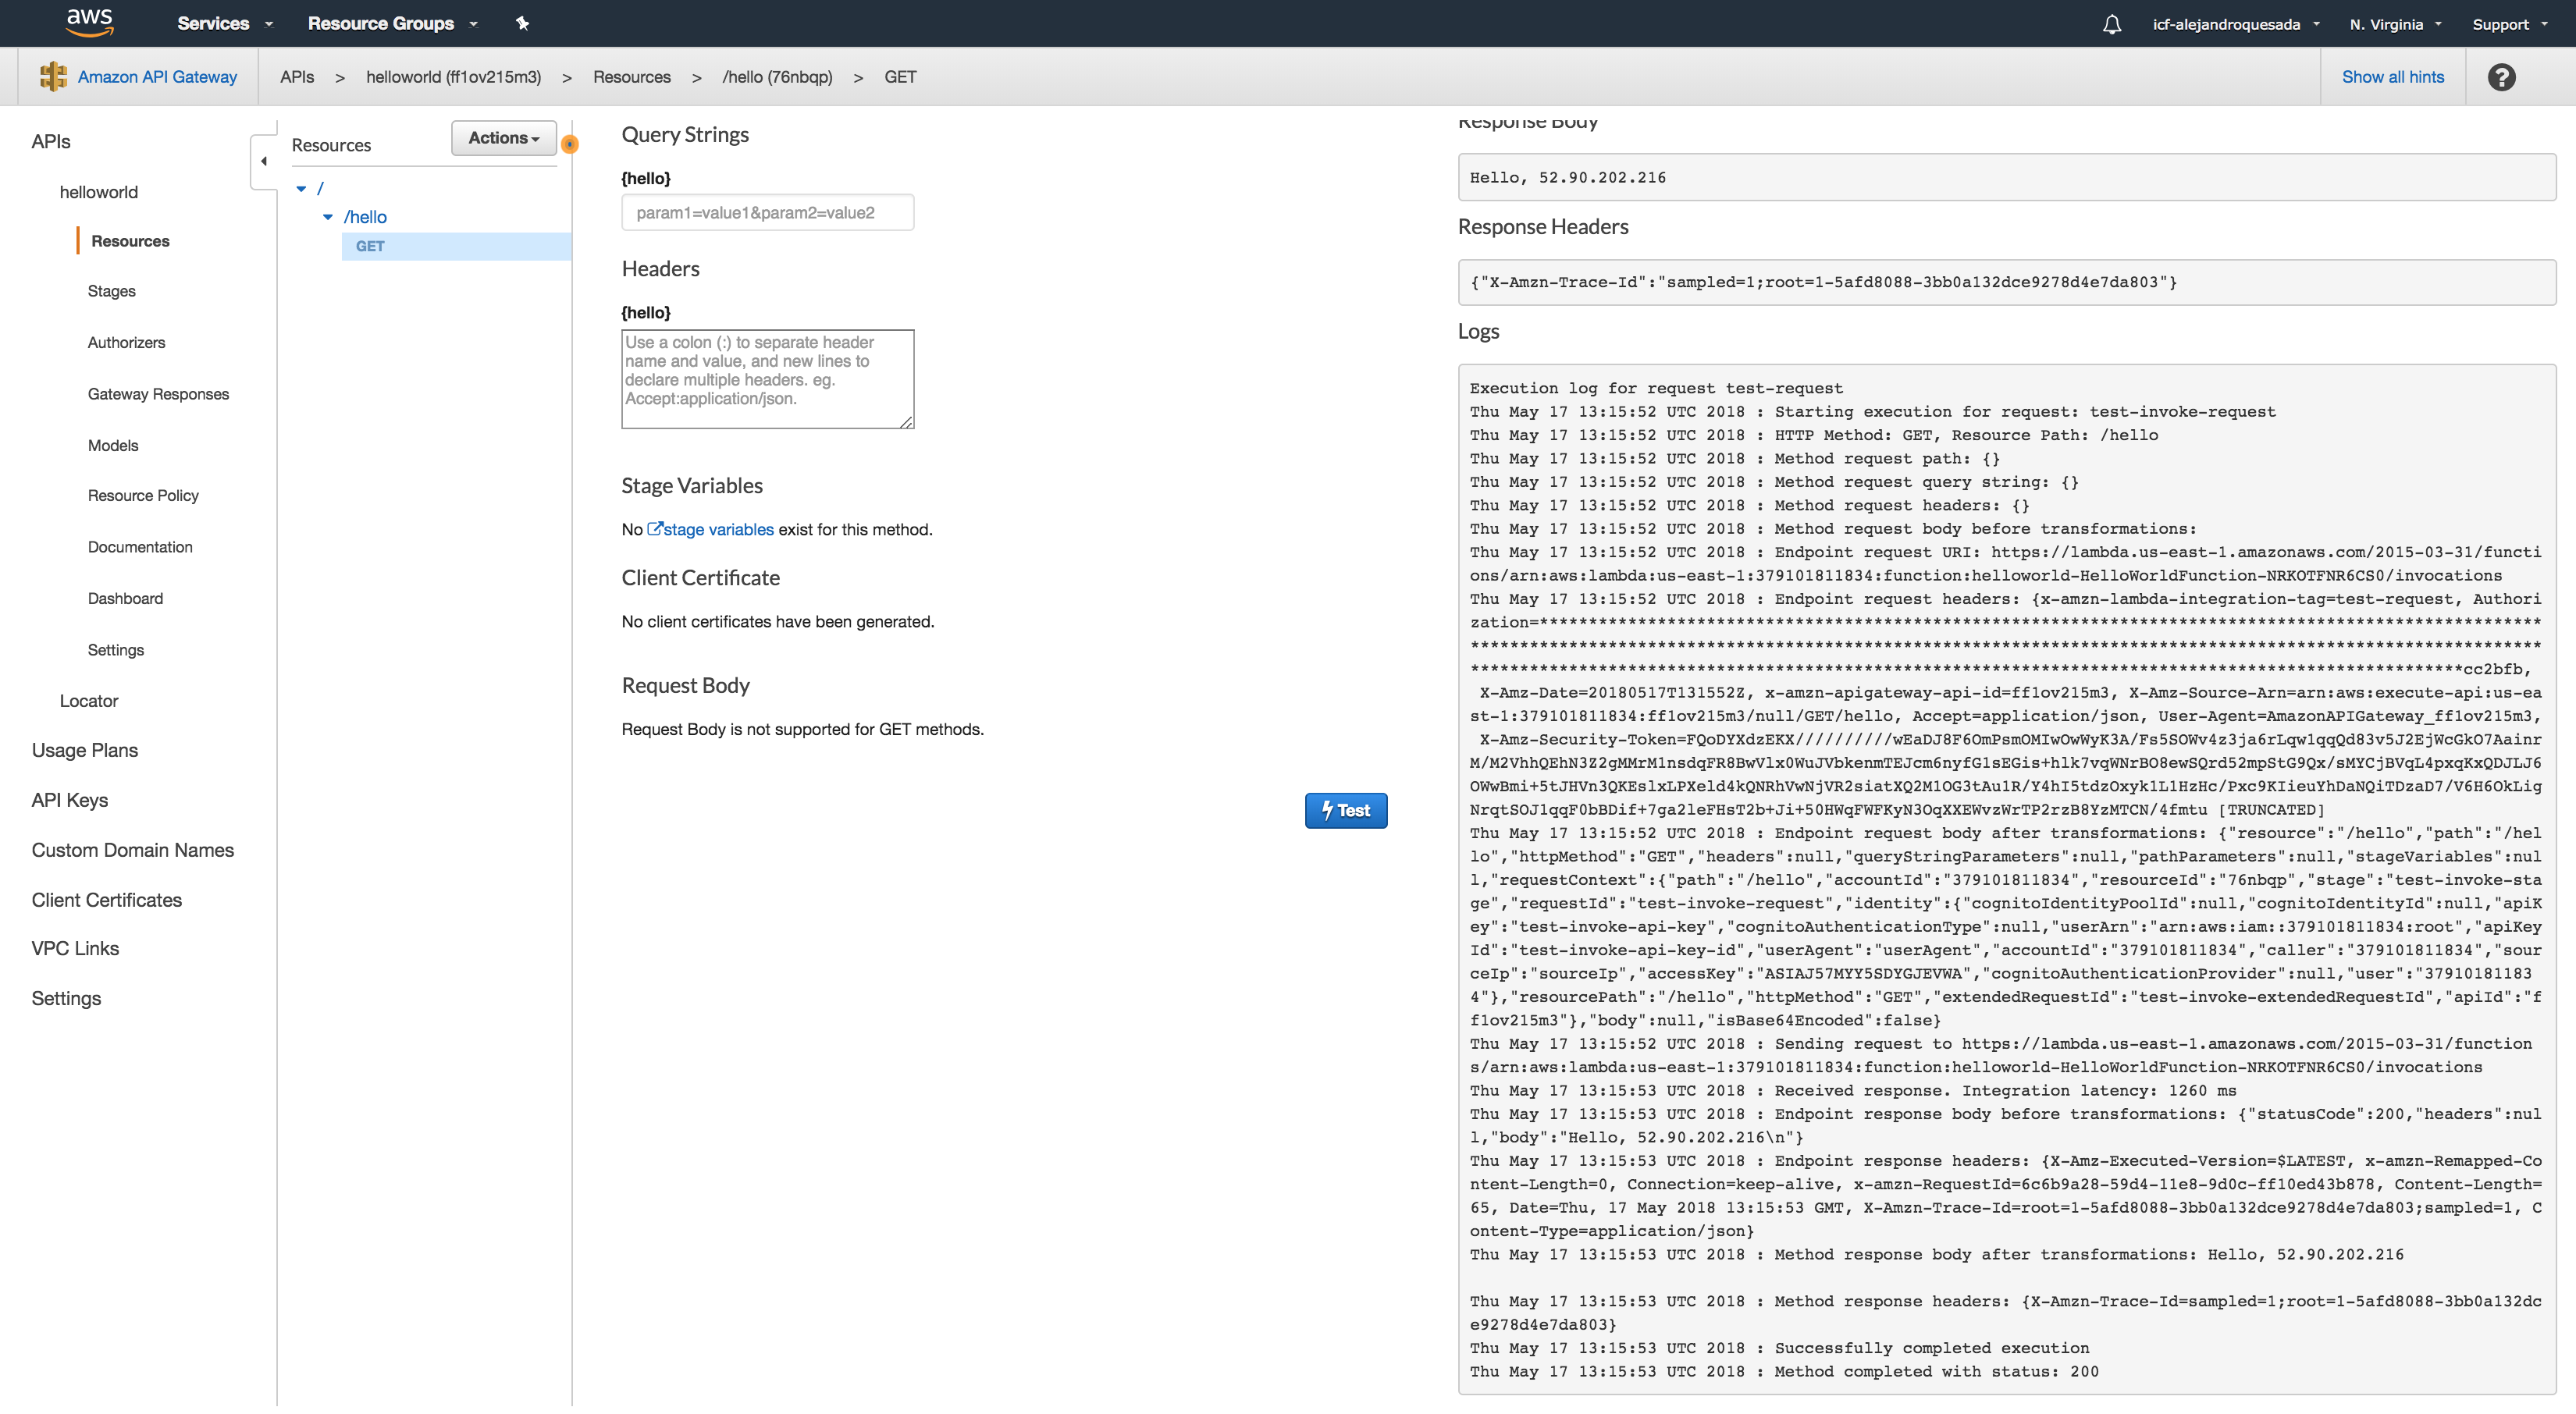The width and height of the screenshot is (2576, 1414).
Task: Click the help question mark icon
Action: [2501, 77]
